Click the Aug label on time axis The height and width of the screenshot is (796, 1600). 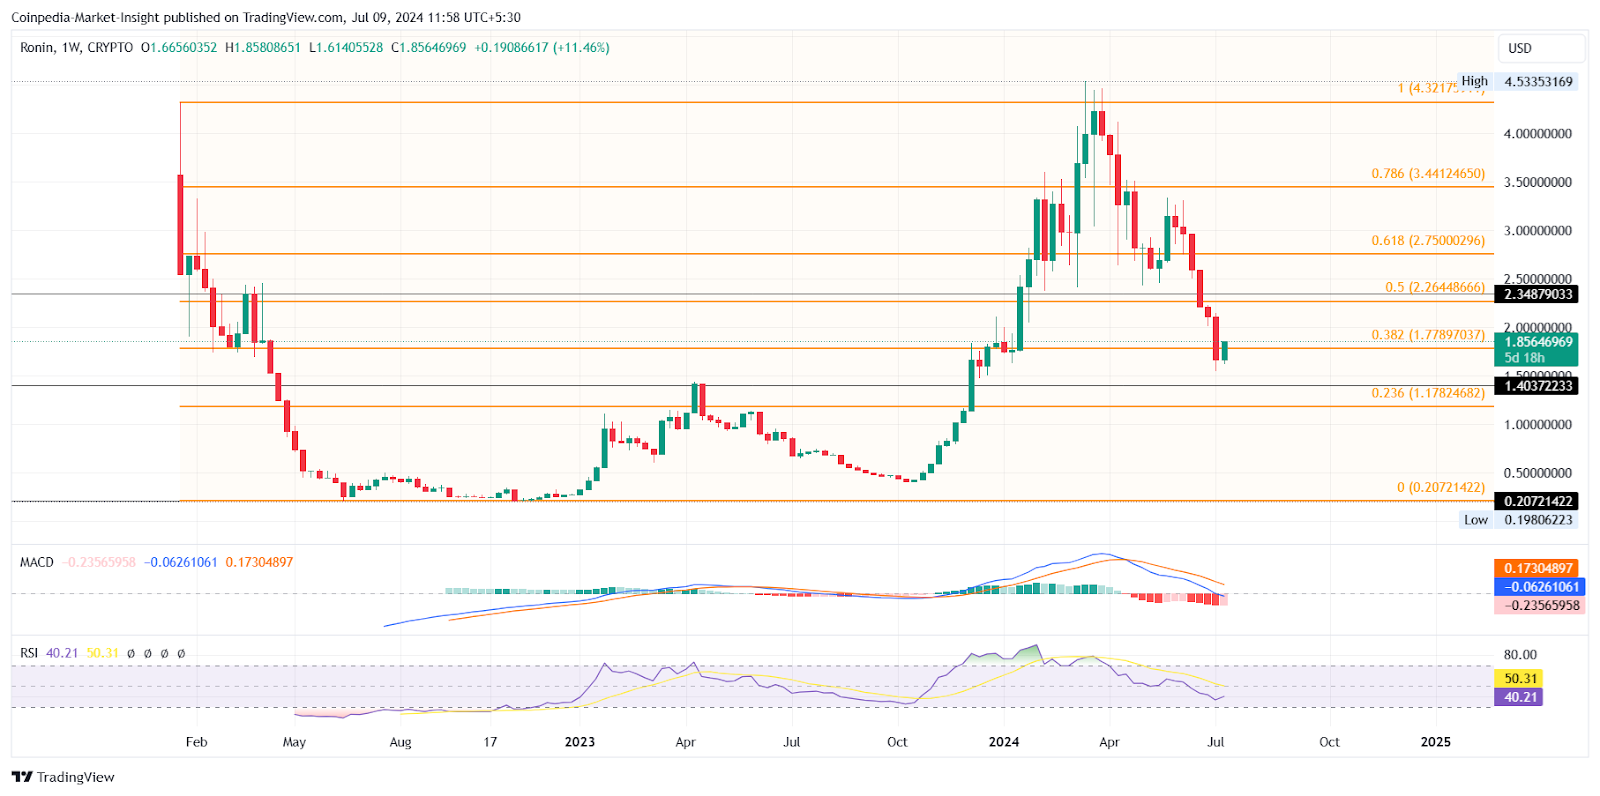coord(400,742)
